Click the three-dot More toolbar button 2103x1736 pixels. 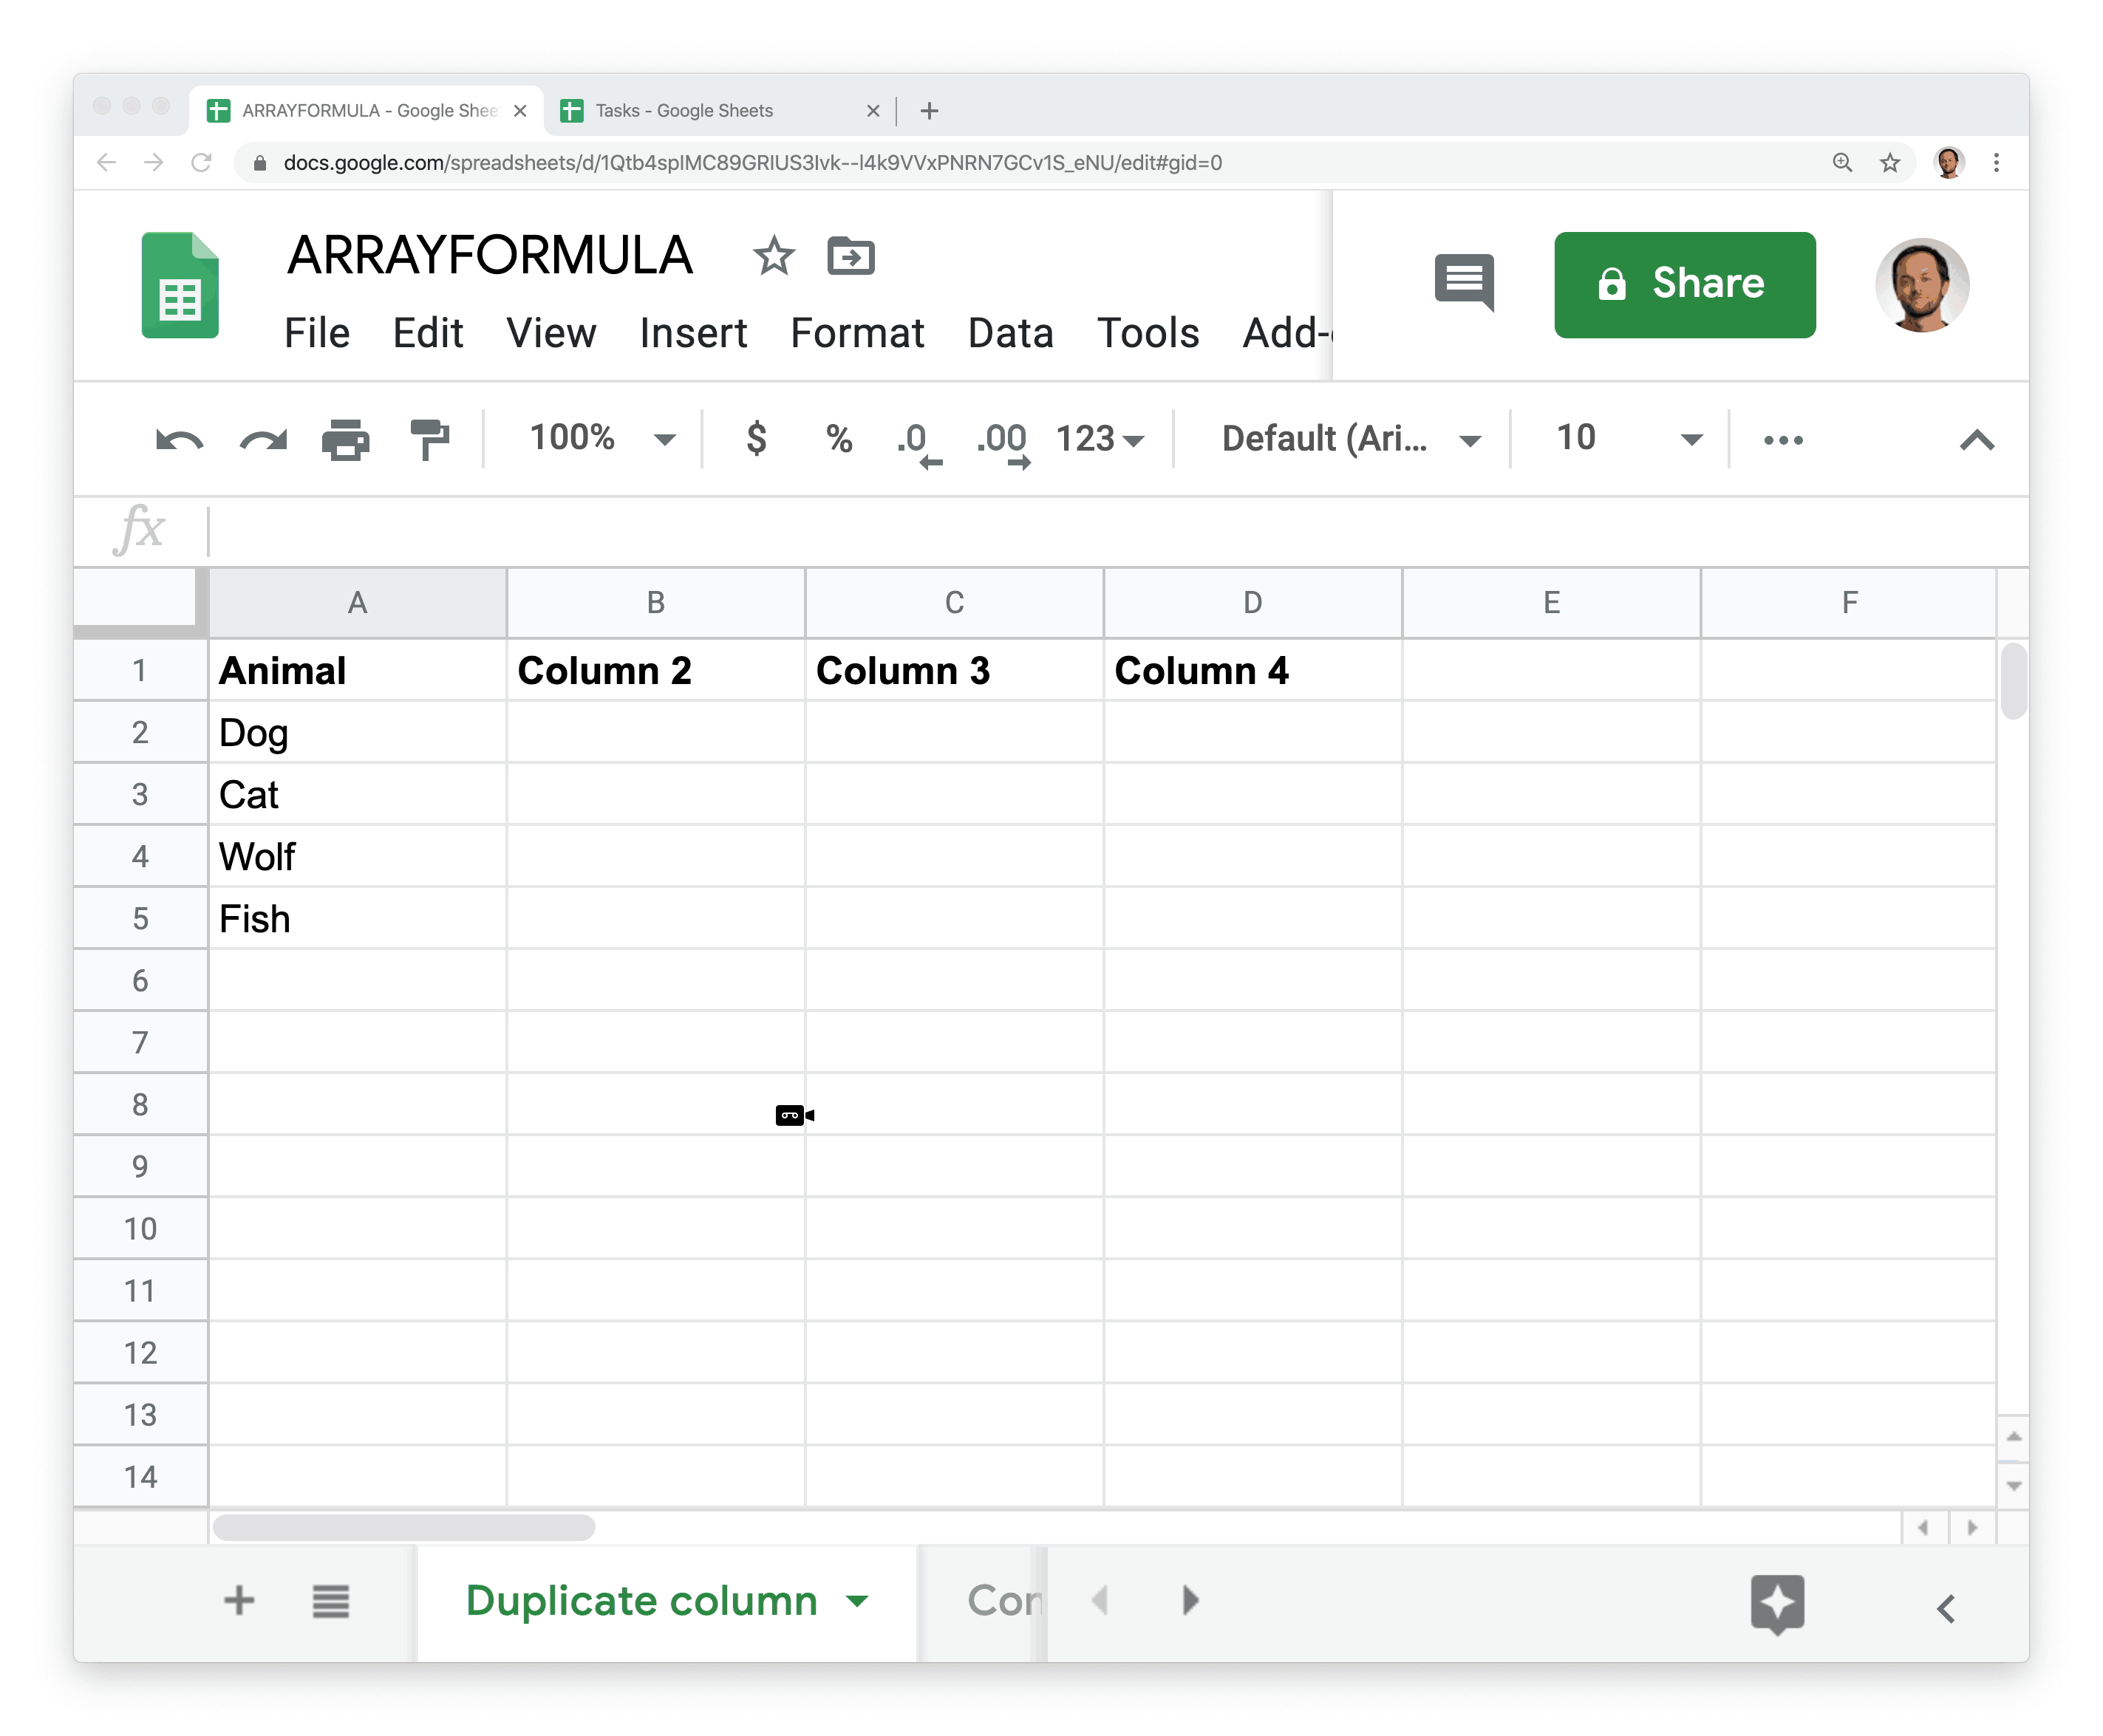click(1783, 440)
